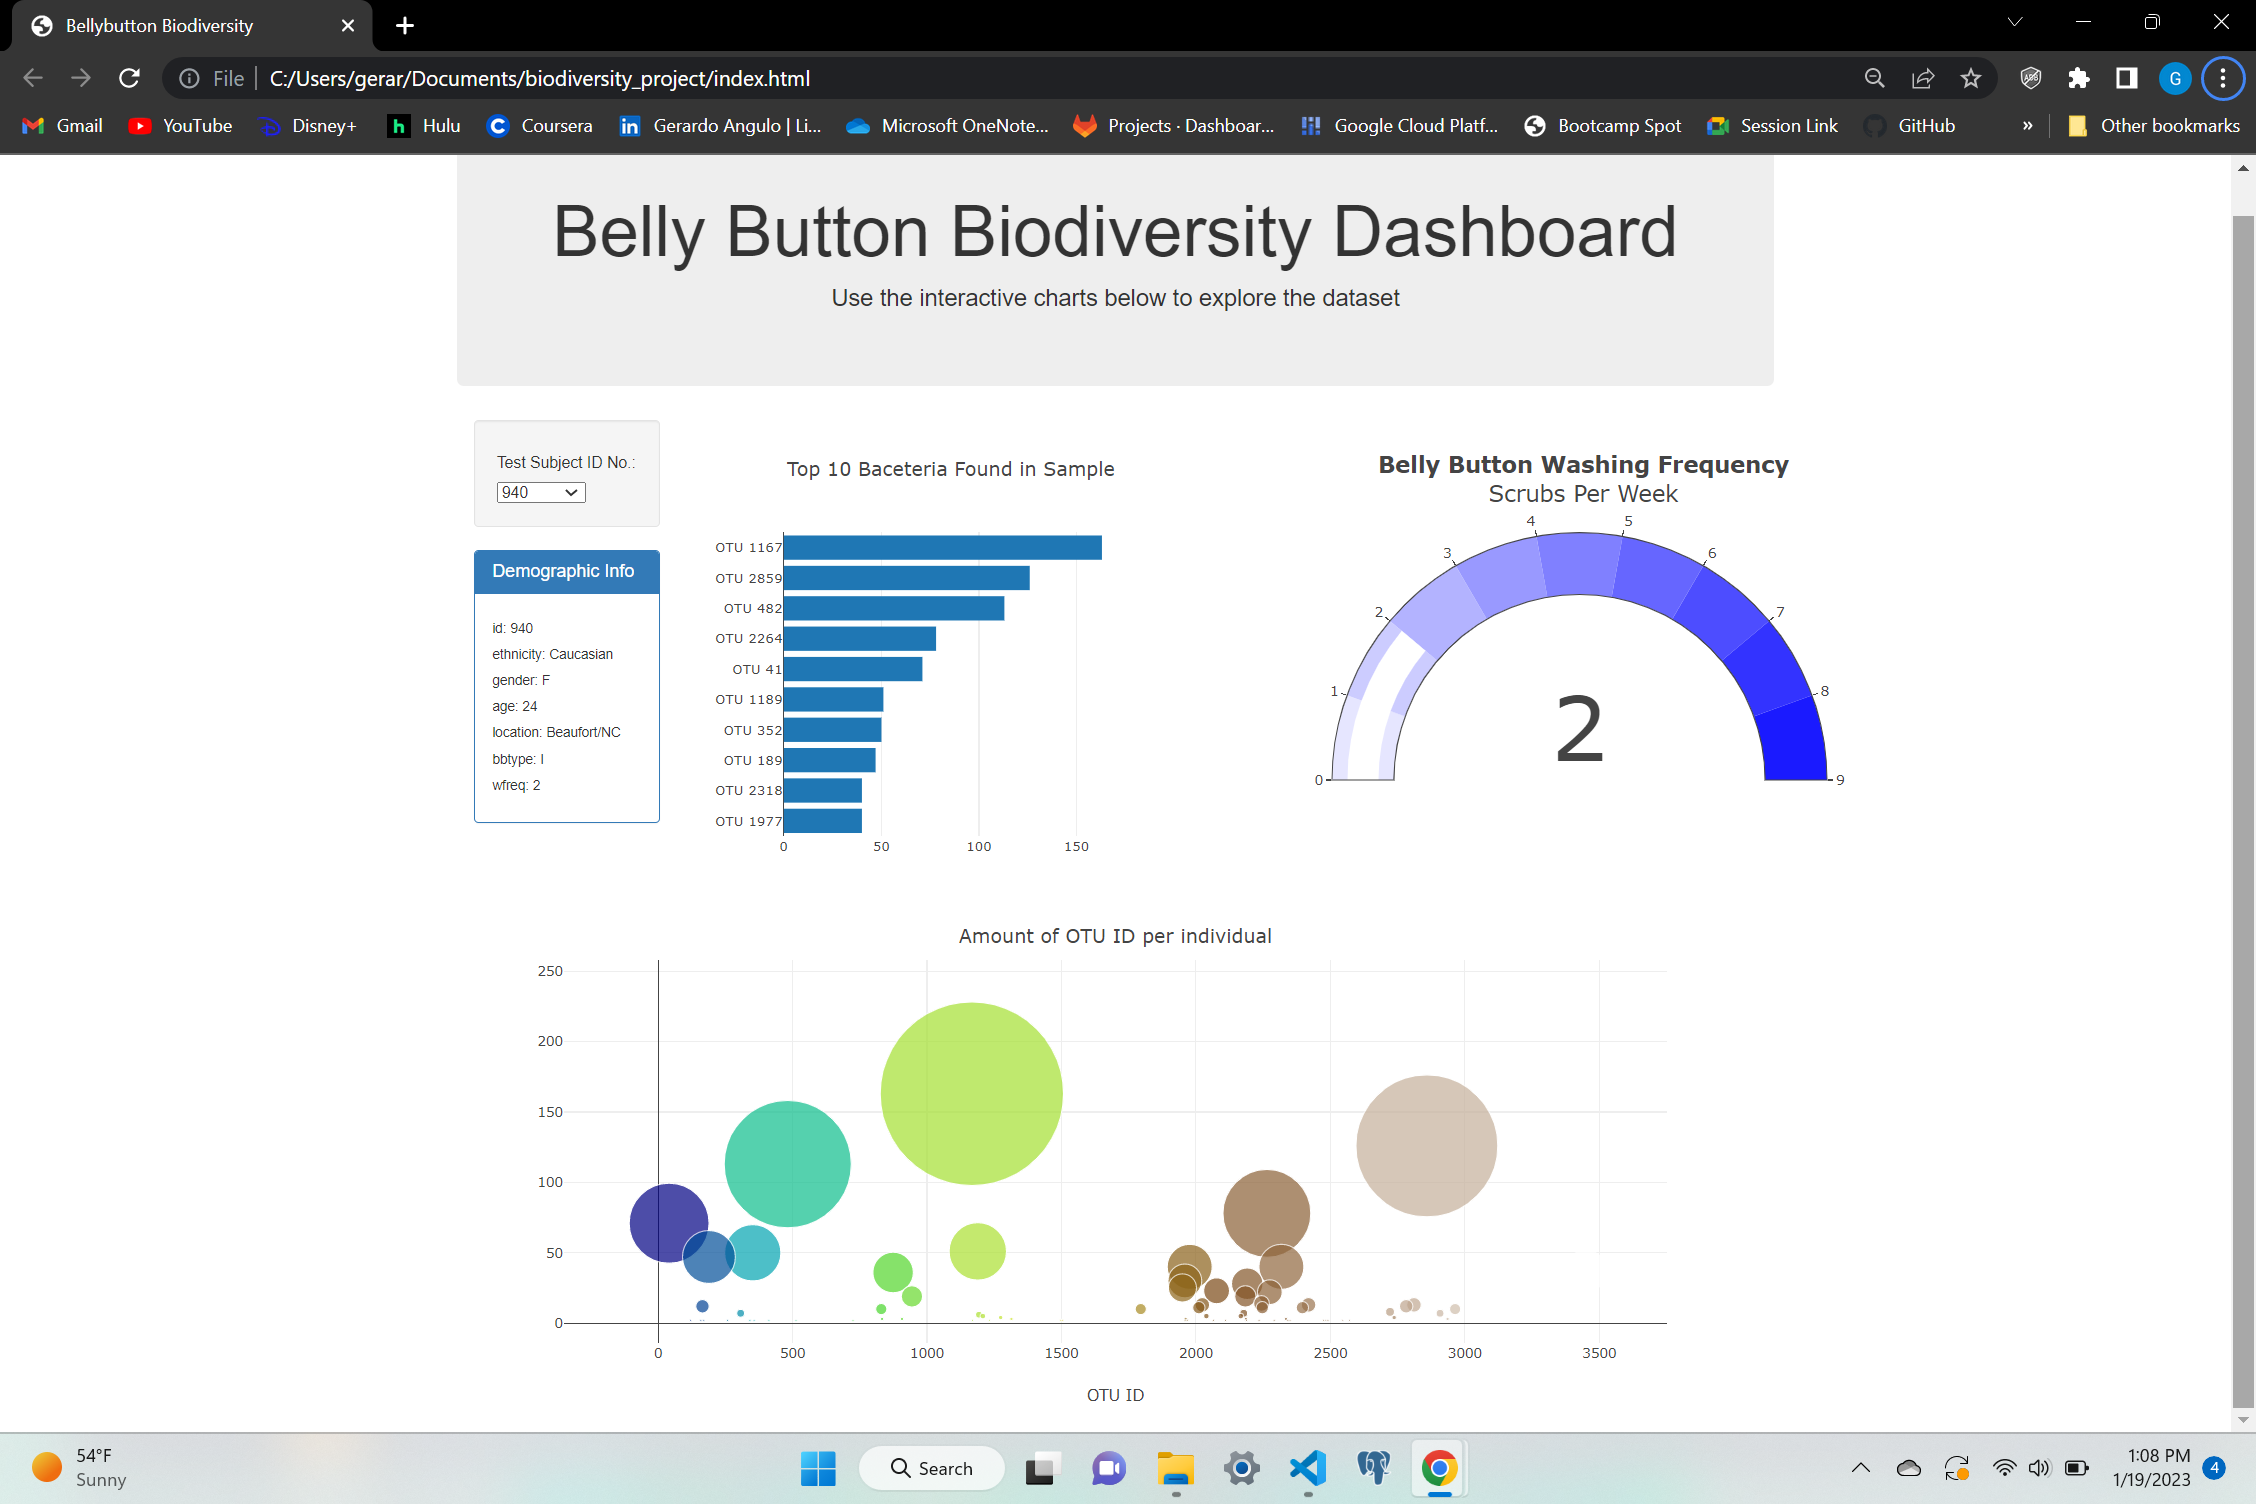
Task: Click the taskbar Search box
Action: (931, 1468)
